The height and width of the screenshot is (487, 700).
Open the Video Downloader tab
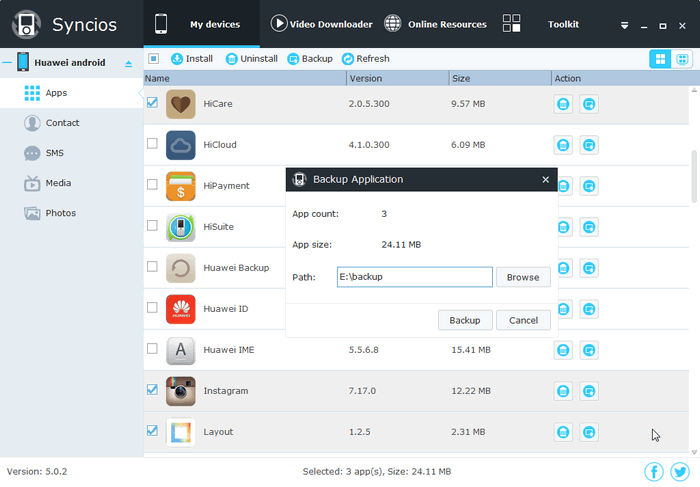pos(321,24)
